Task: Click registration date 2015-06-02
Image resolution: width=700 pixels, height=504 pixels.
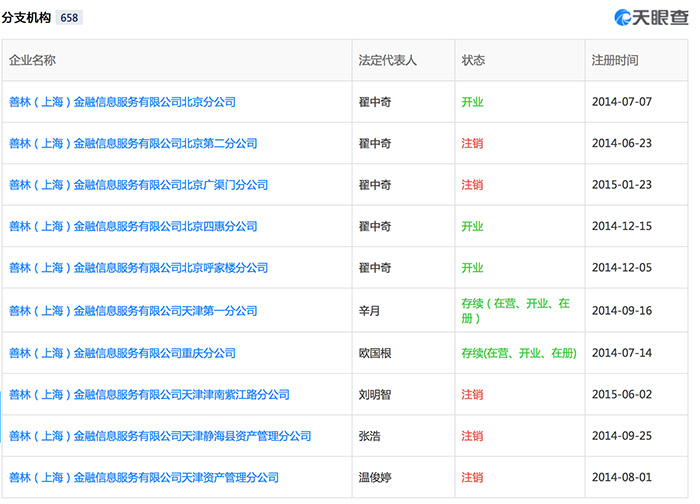Action: click(x=622, y=395)
